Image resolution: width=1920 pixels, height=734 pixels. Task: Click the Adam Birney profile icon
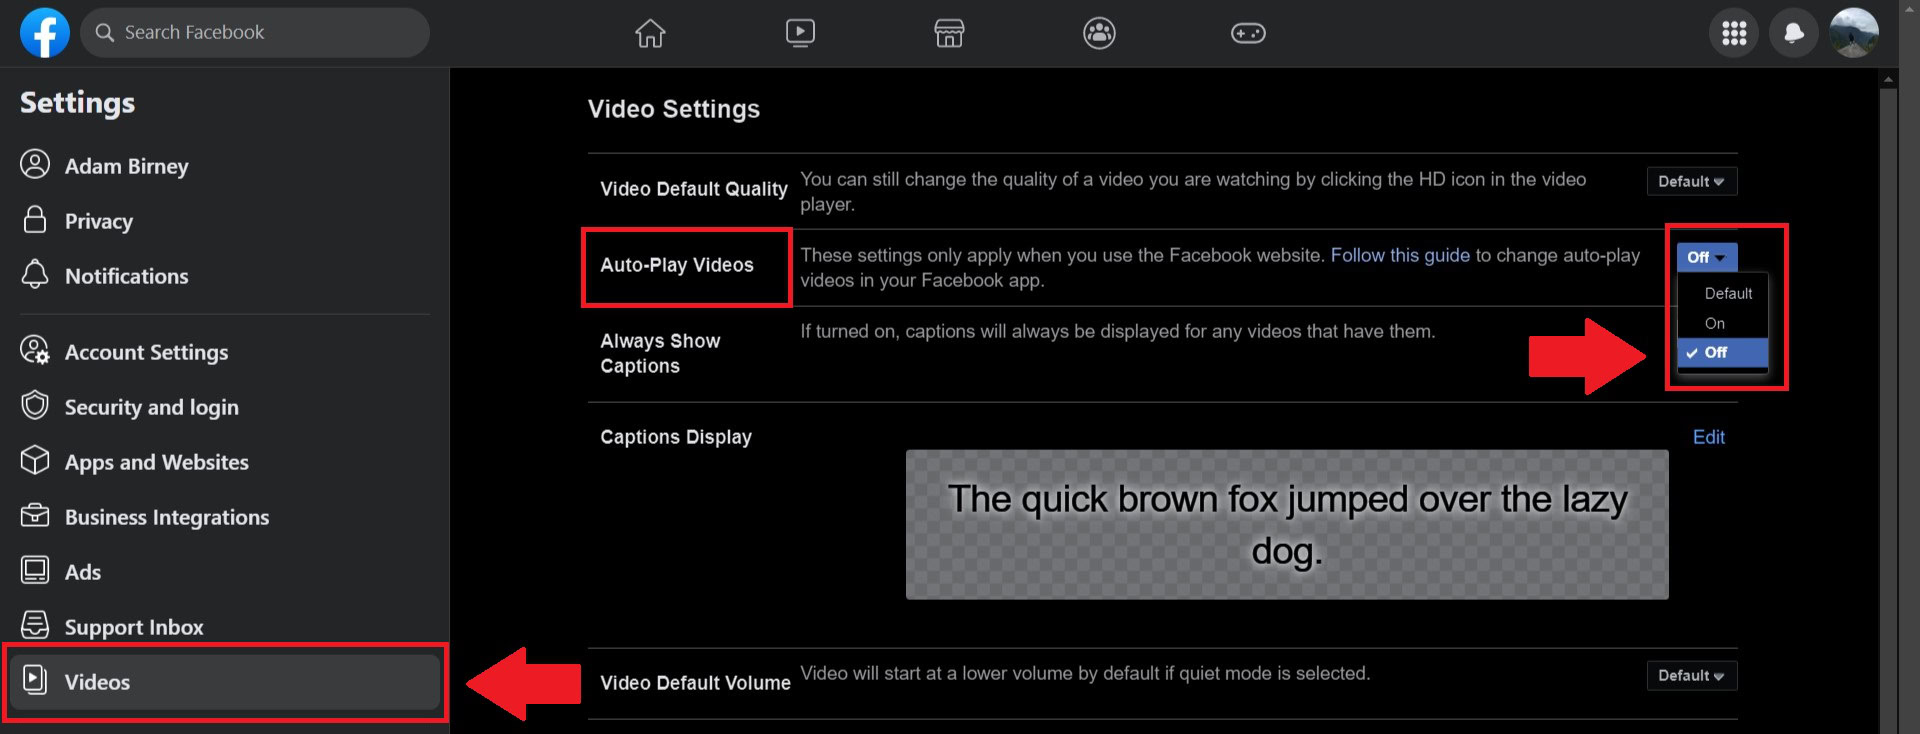click(x=35, y=164)
